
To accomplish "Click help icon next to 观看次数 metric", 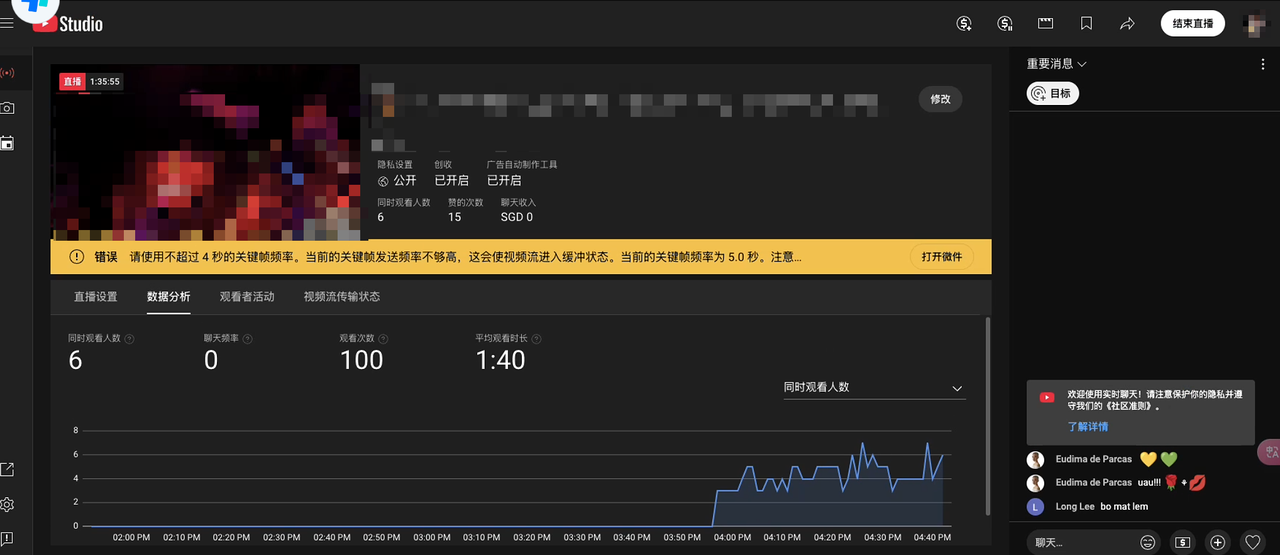I will point(382,339).
